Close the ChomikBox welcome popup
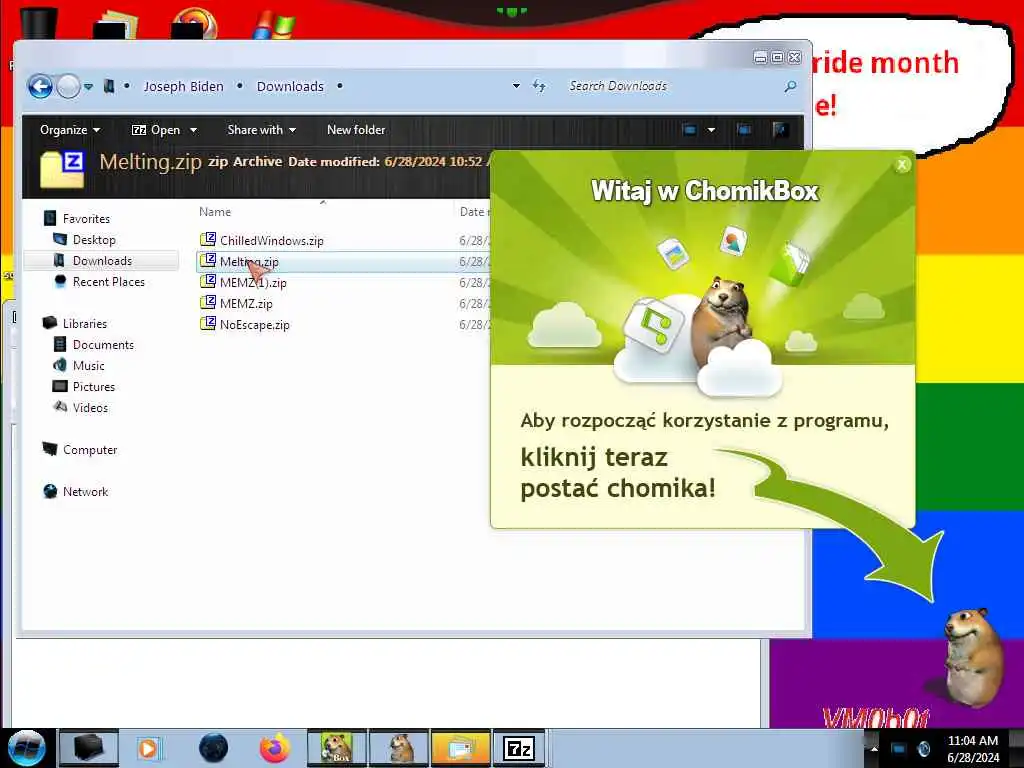The height and width of the screenshot is (768, 1024). coord(902,165)
